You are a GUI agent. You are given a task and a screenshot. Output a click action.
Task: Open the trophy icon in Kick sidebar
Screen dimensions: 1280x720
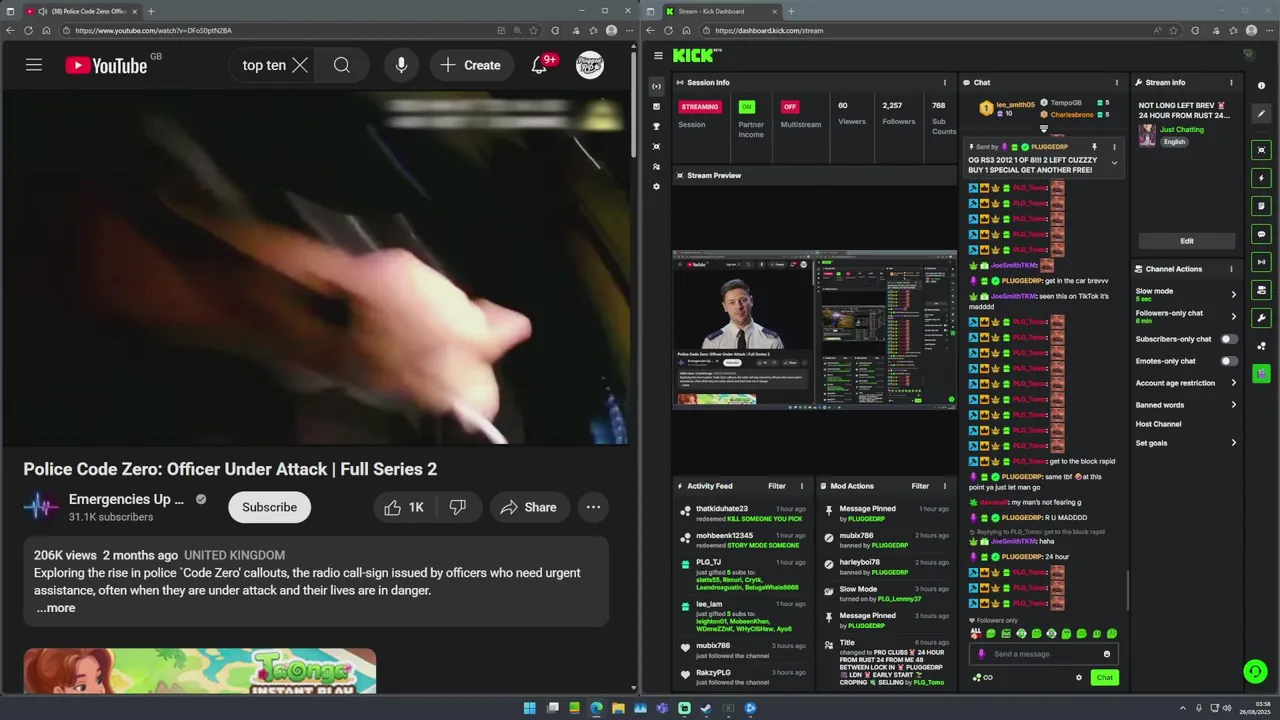tap(656, 126)
